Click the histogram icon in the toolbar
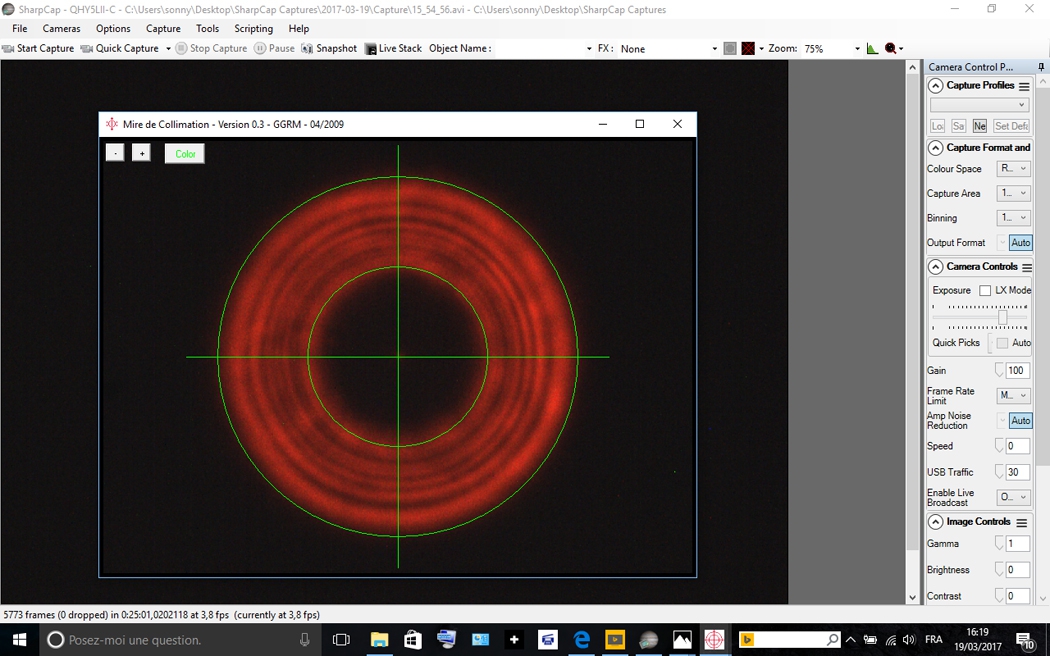The width and height of the screenshot is (1050, 656). click(x=872, y=48)
